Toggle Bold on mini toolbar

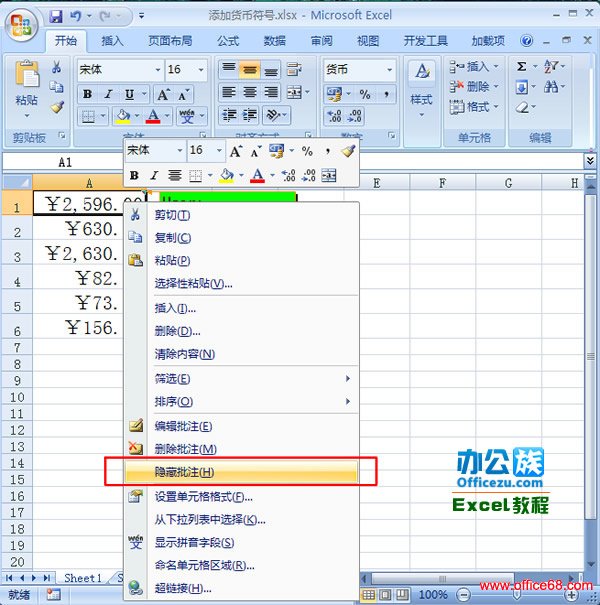[x=134, y=176]
